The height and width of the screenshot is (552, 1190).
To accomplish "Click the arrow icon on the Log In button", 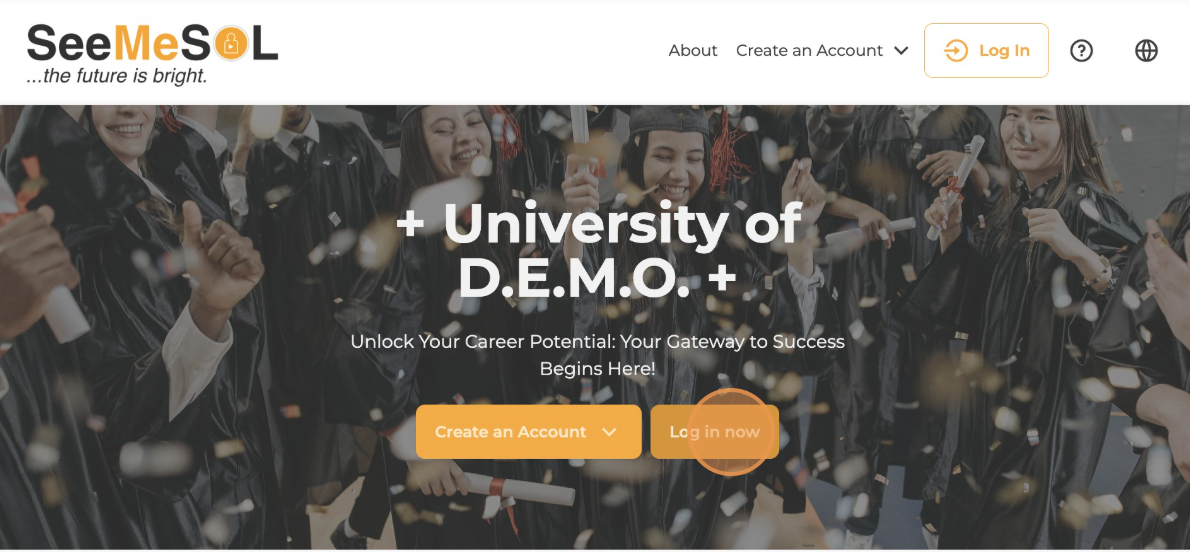I will coord(955,51).
